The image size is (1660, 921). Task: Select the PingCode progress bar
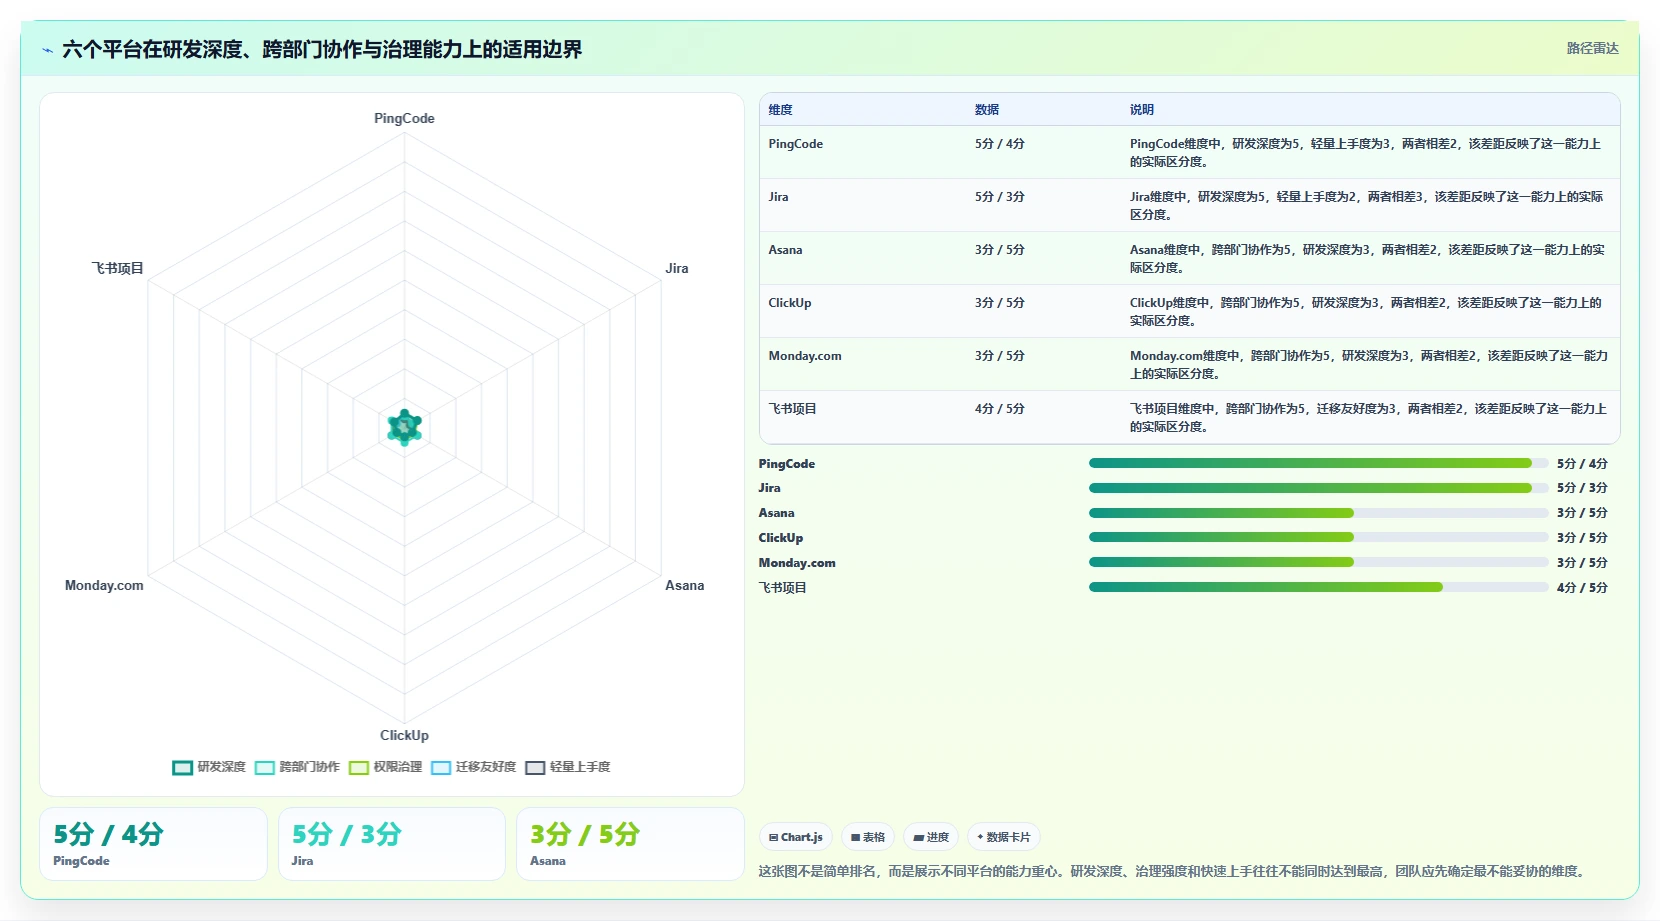(x=1318, y=463)
